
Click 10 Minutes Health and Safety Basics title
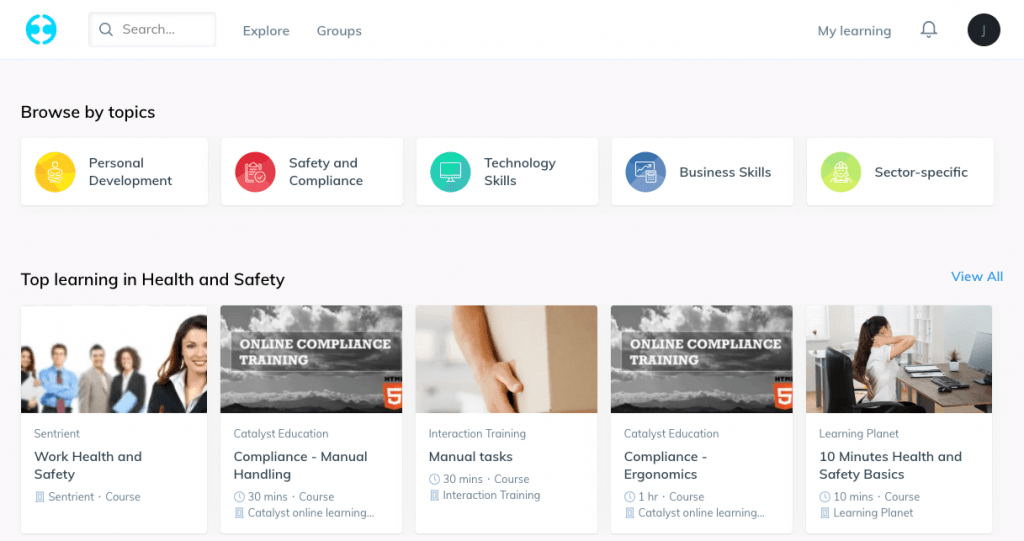pyautogui.click(x=890, y=465)
